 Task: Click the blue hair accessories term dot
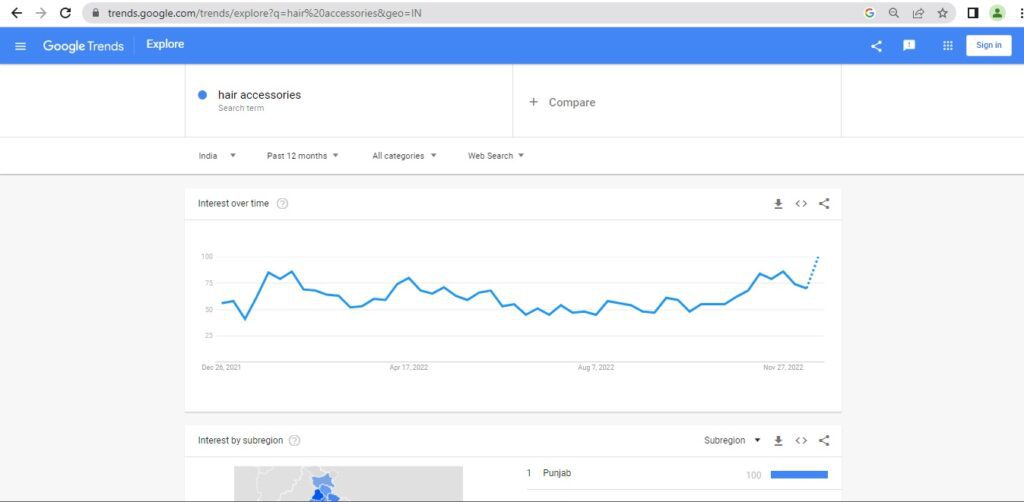click(202, 95)
